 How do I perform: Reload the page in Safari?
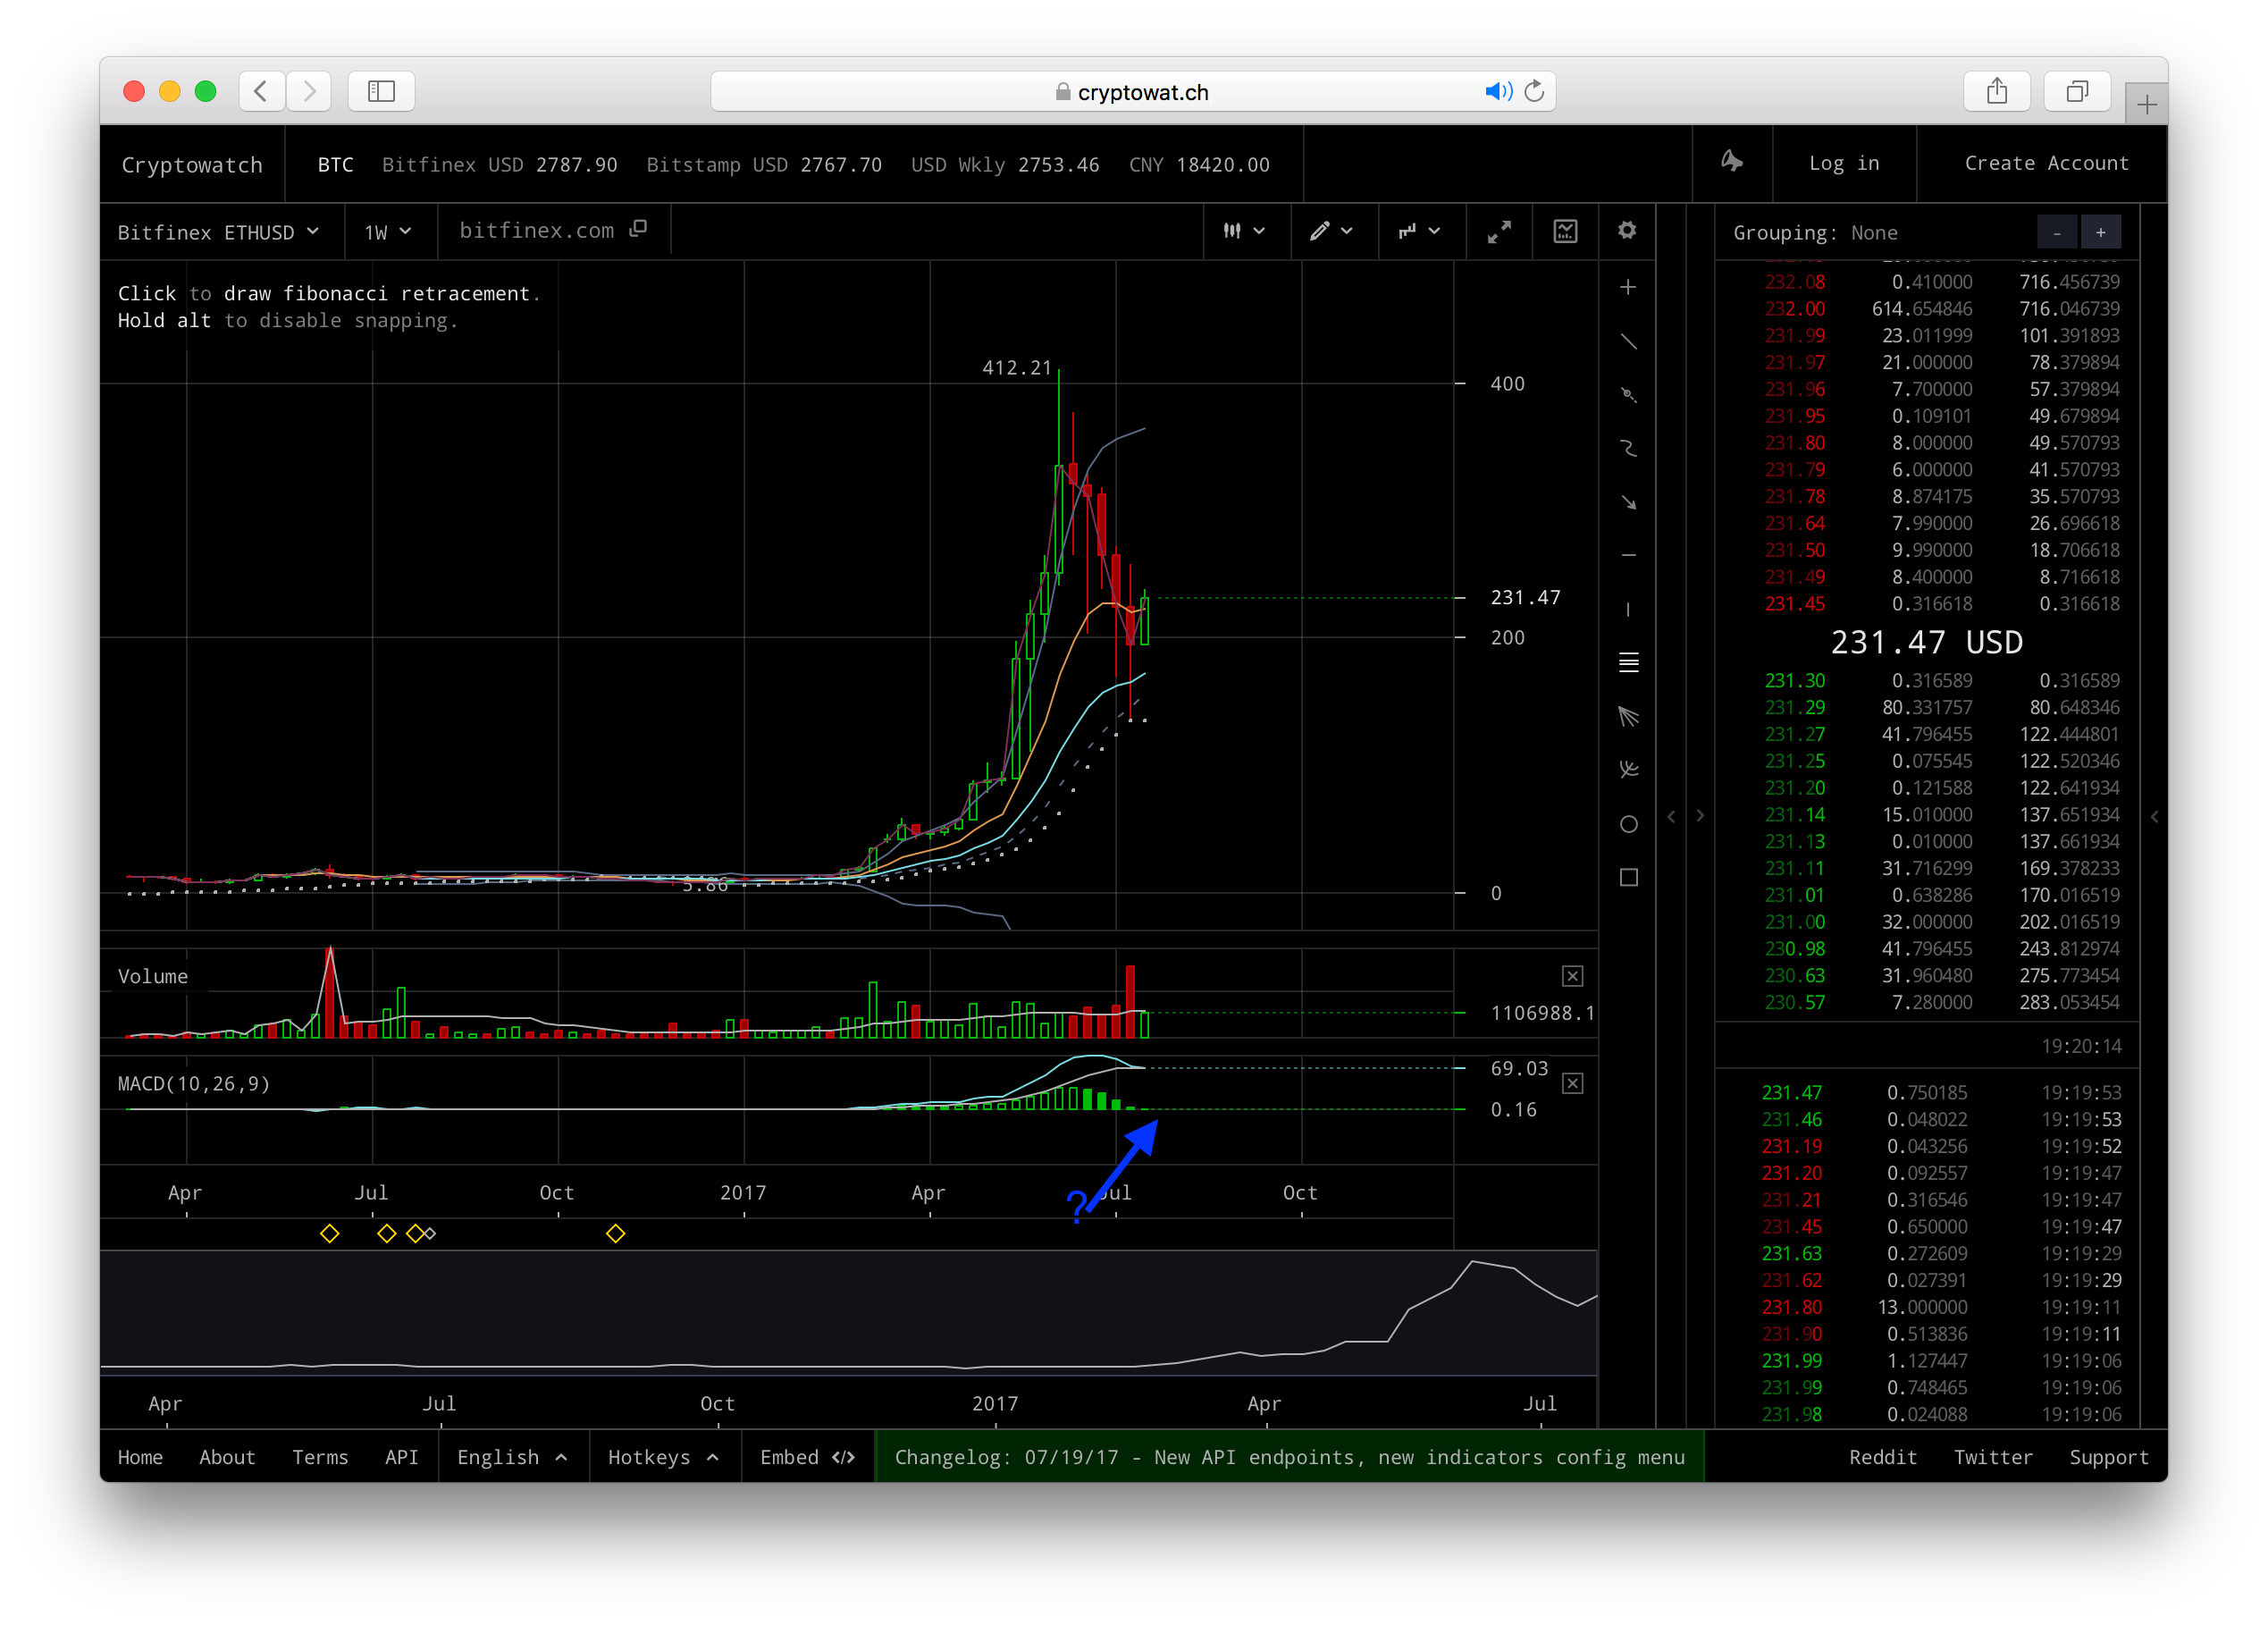(1534, 92)
